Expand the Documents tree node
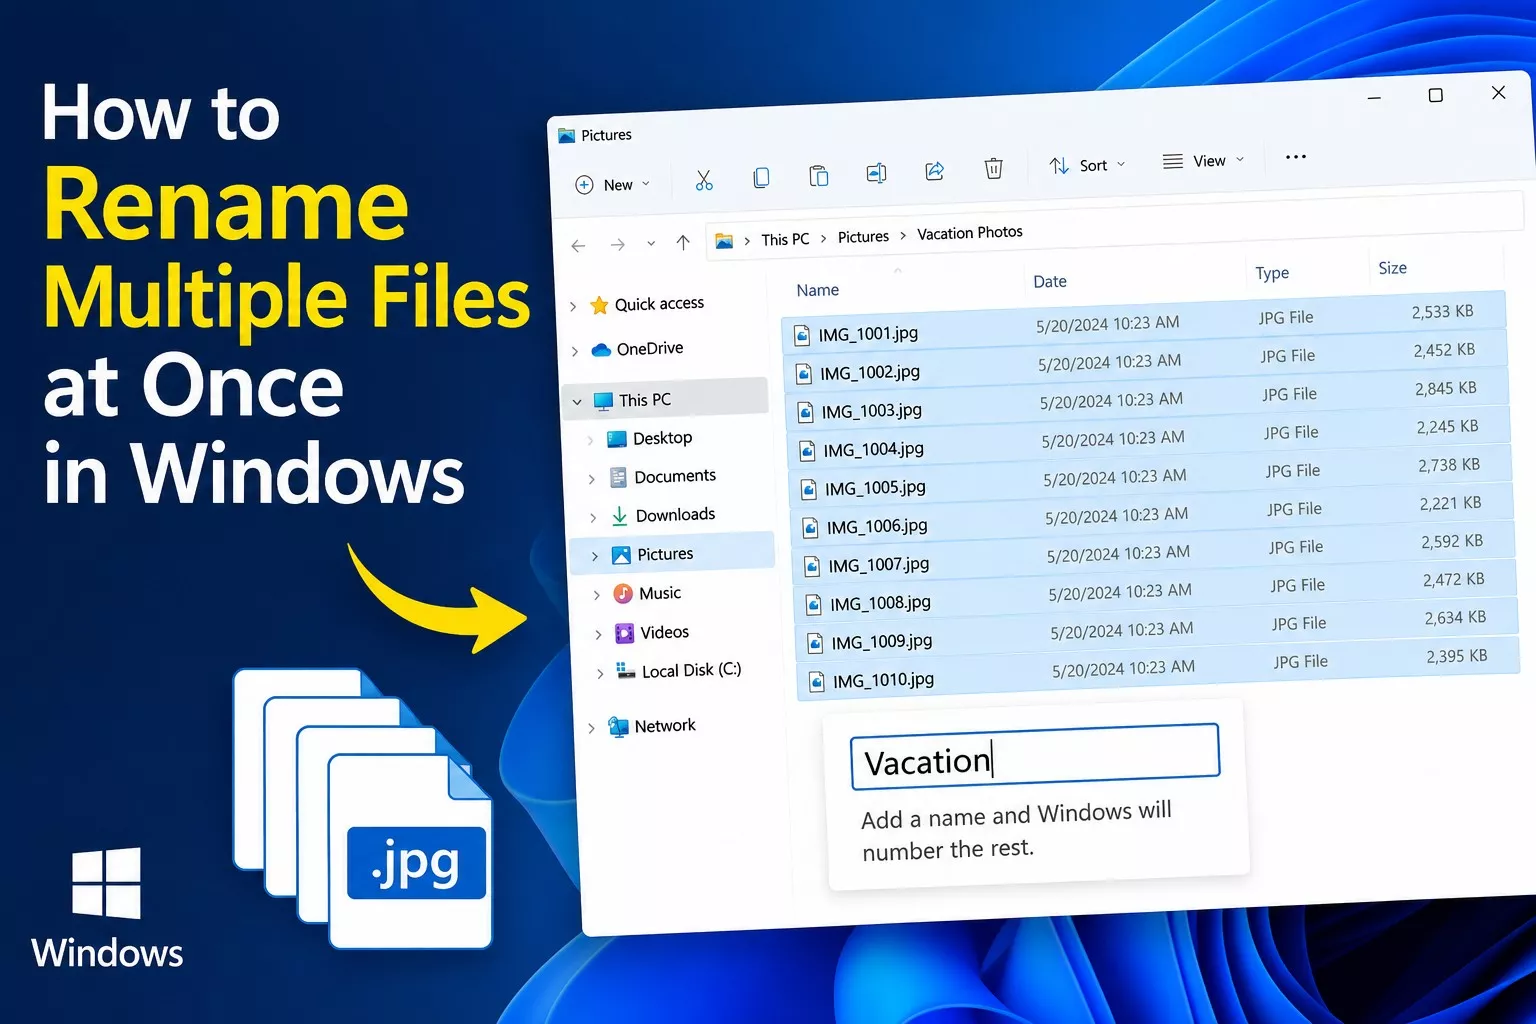This screenshot has height=1024, width=1536. pyautogui.click(x=591, y=479)
